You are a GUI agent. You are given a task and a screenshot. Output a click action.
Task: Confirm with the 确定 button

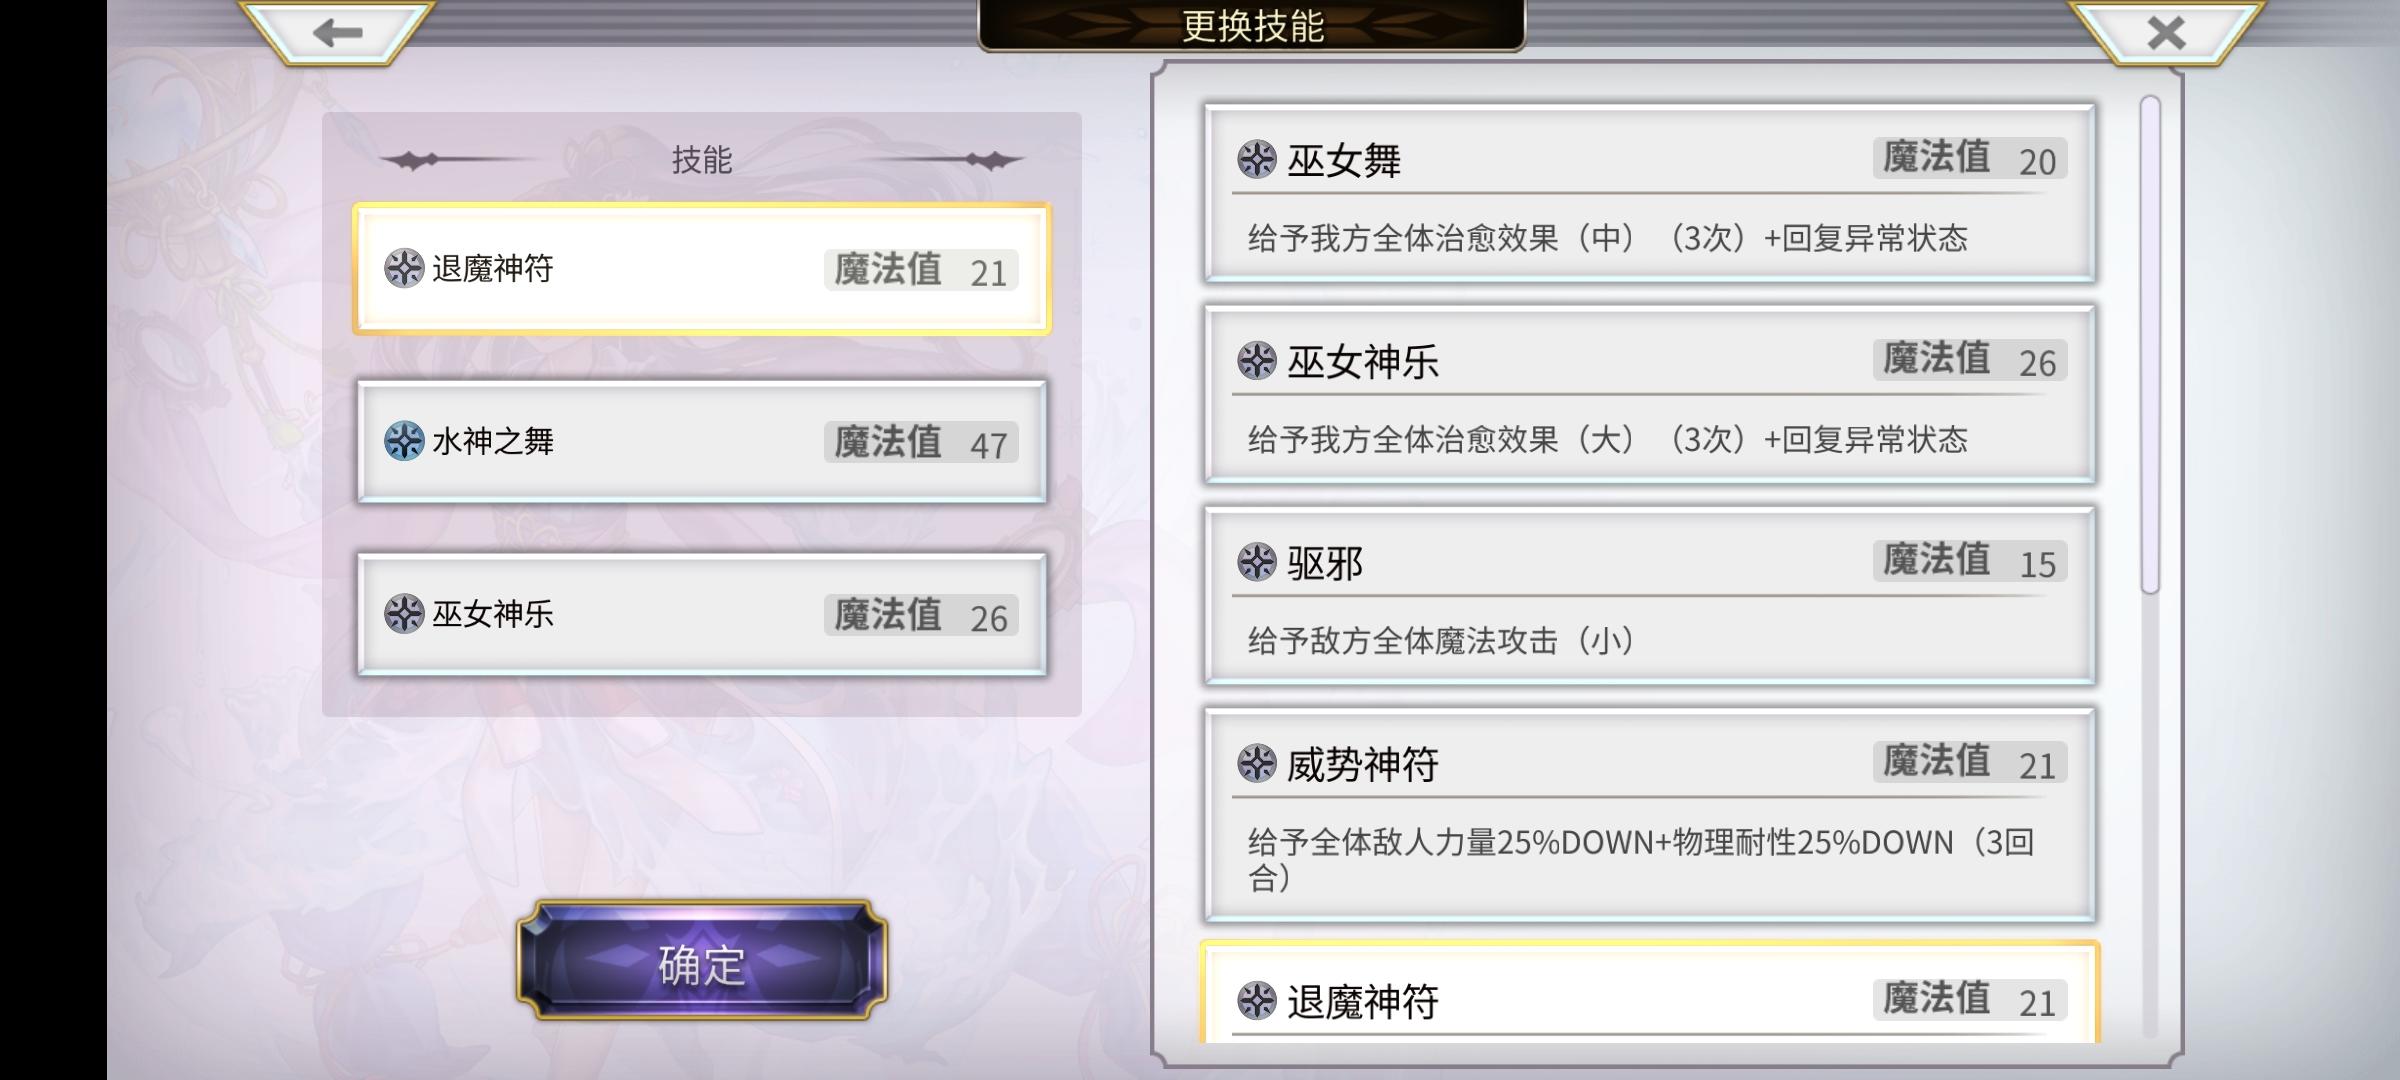[702, 961]
